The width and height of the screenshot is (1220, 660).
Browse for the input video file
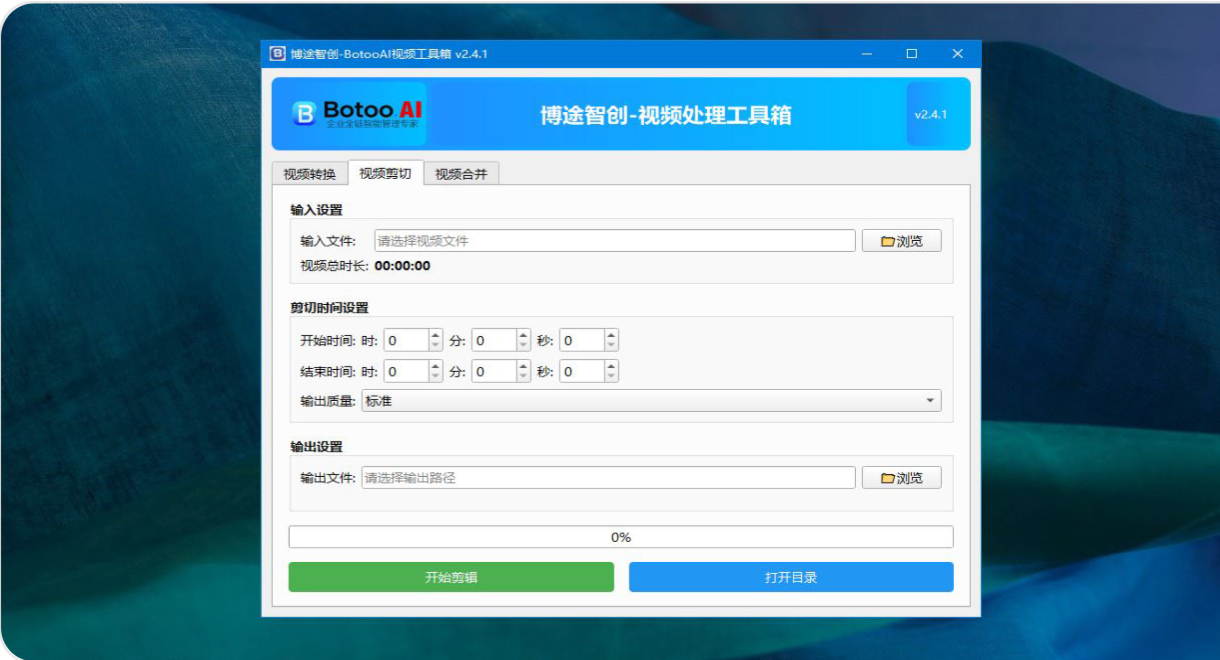point(901,241)
